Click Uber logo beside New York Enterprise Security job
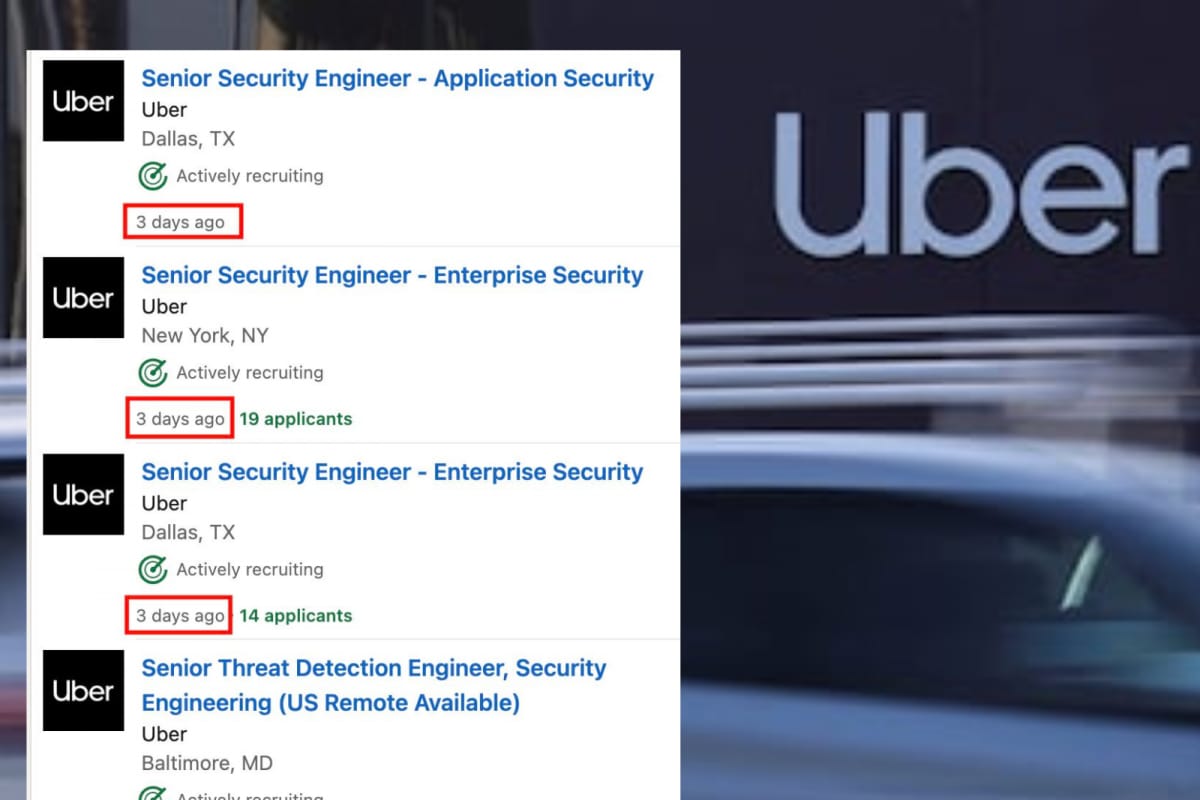 point(83,298)
